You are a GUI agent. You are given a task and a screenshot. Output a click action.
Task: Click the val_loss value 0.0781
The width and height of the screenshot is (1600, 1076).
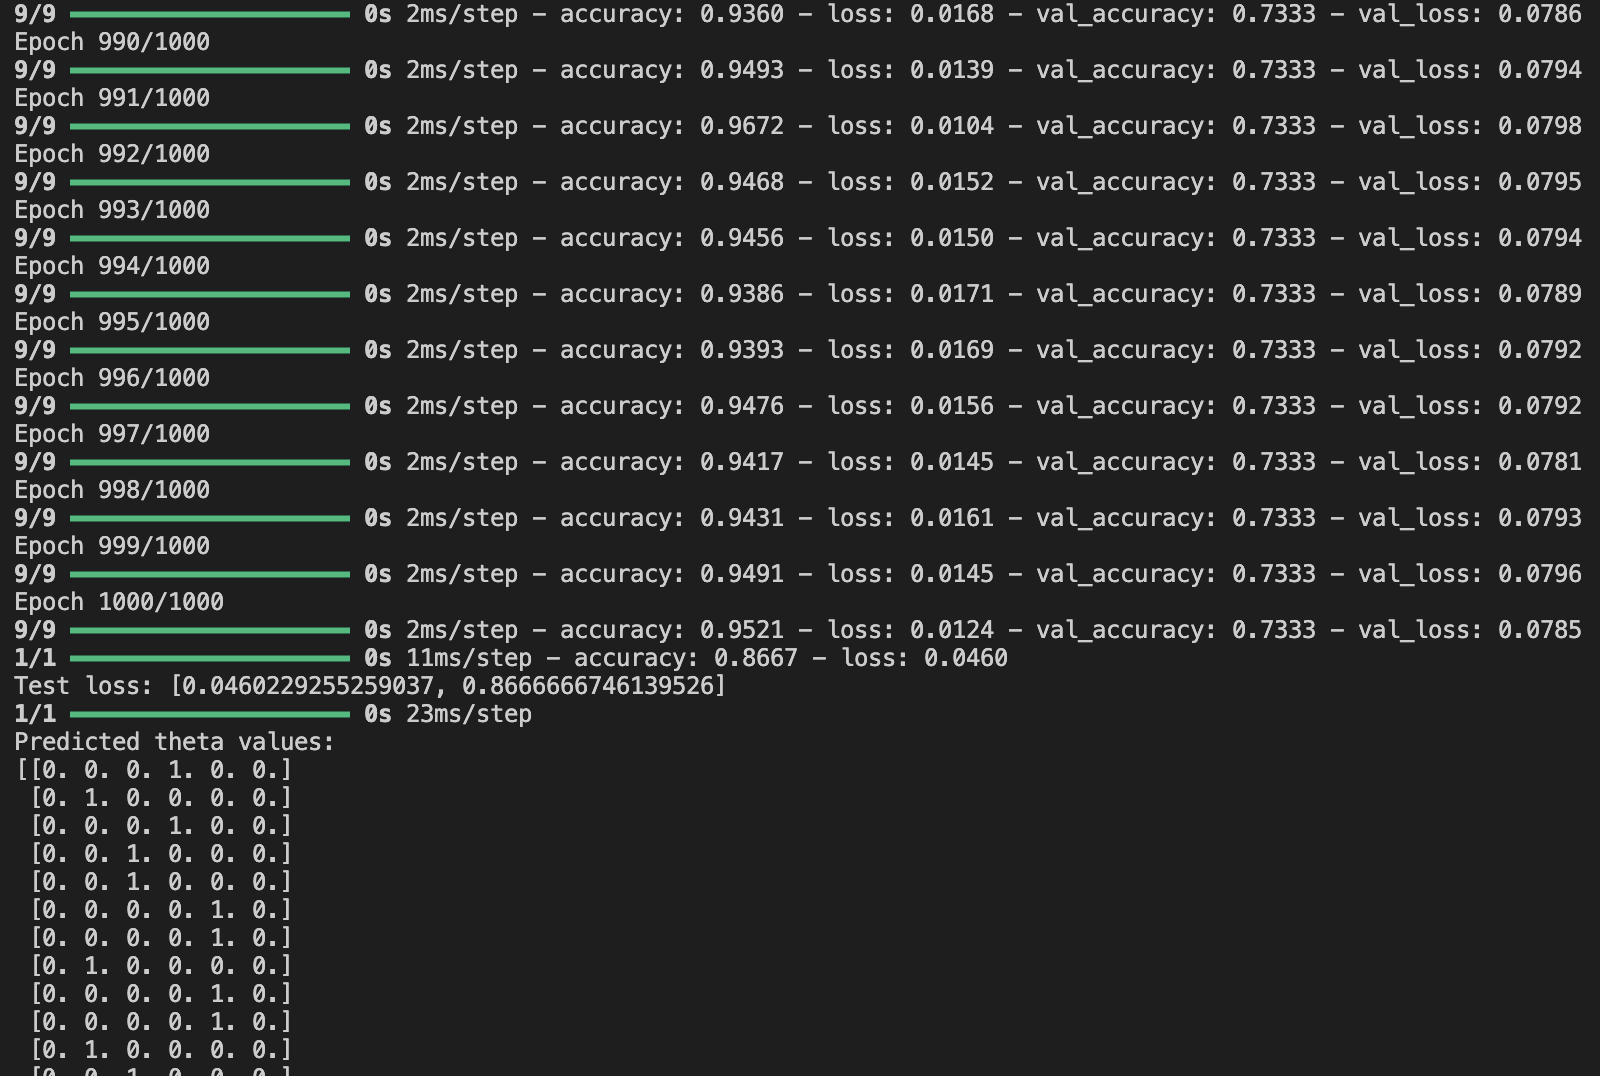click(1540, 462)
